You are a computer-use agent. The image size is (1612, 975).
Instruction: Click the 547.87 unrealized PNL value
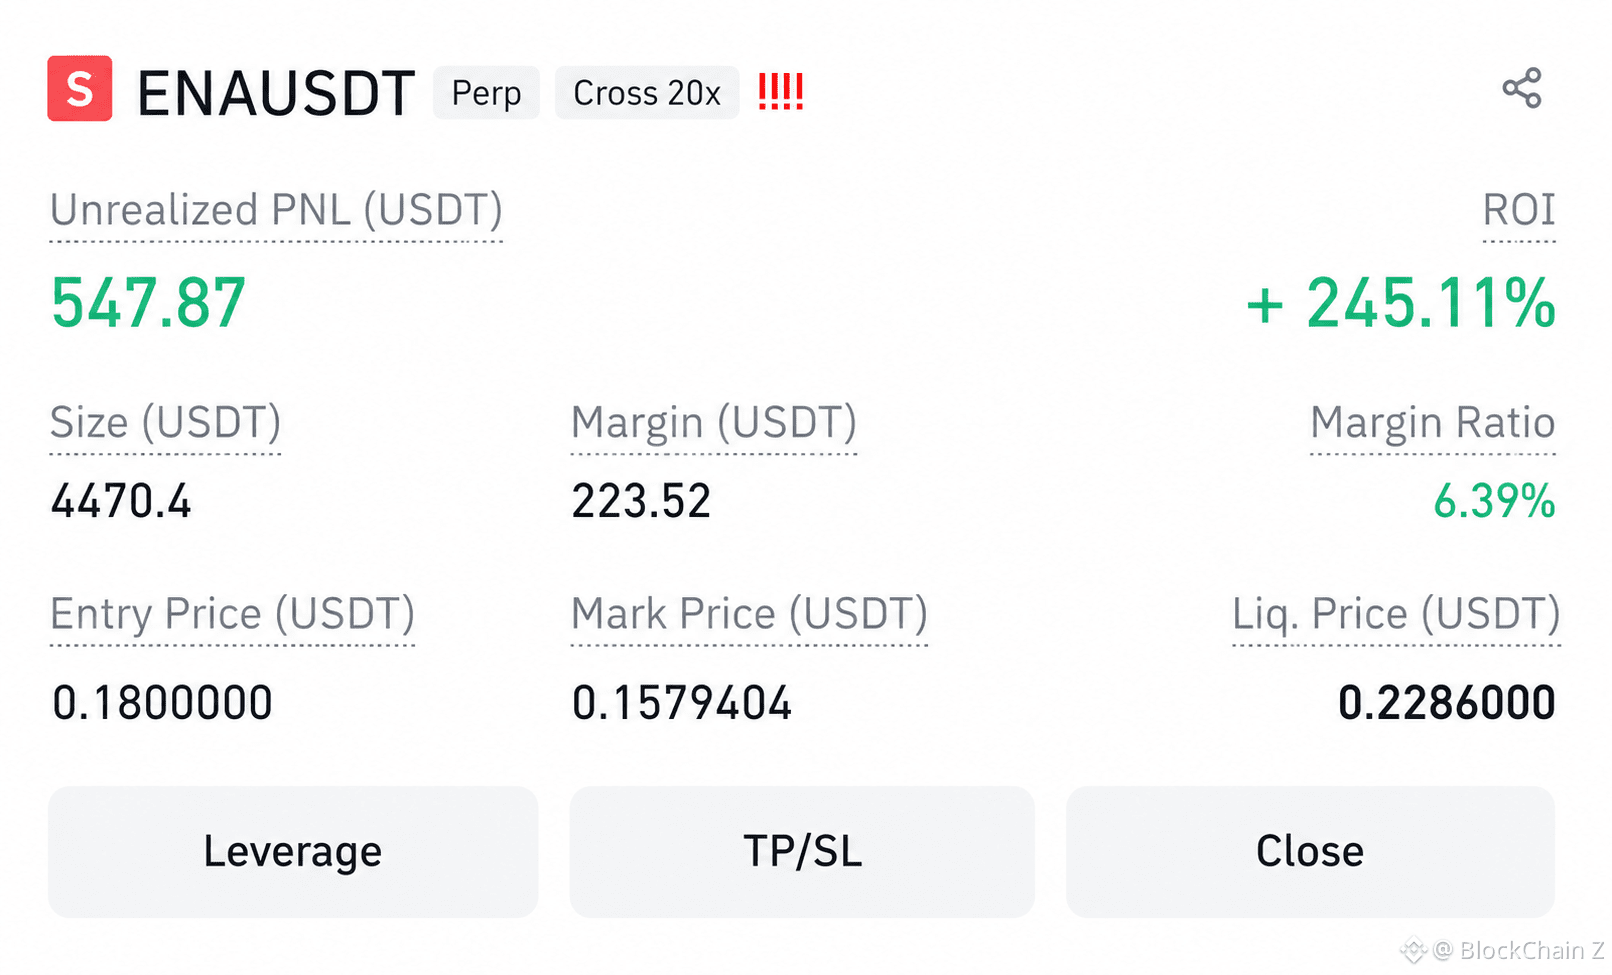(148, 303)
